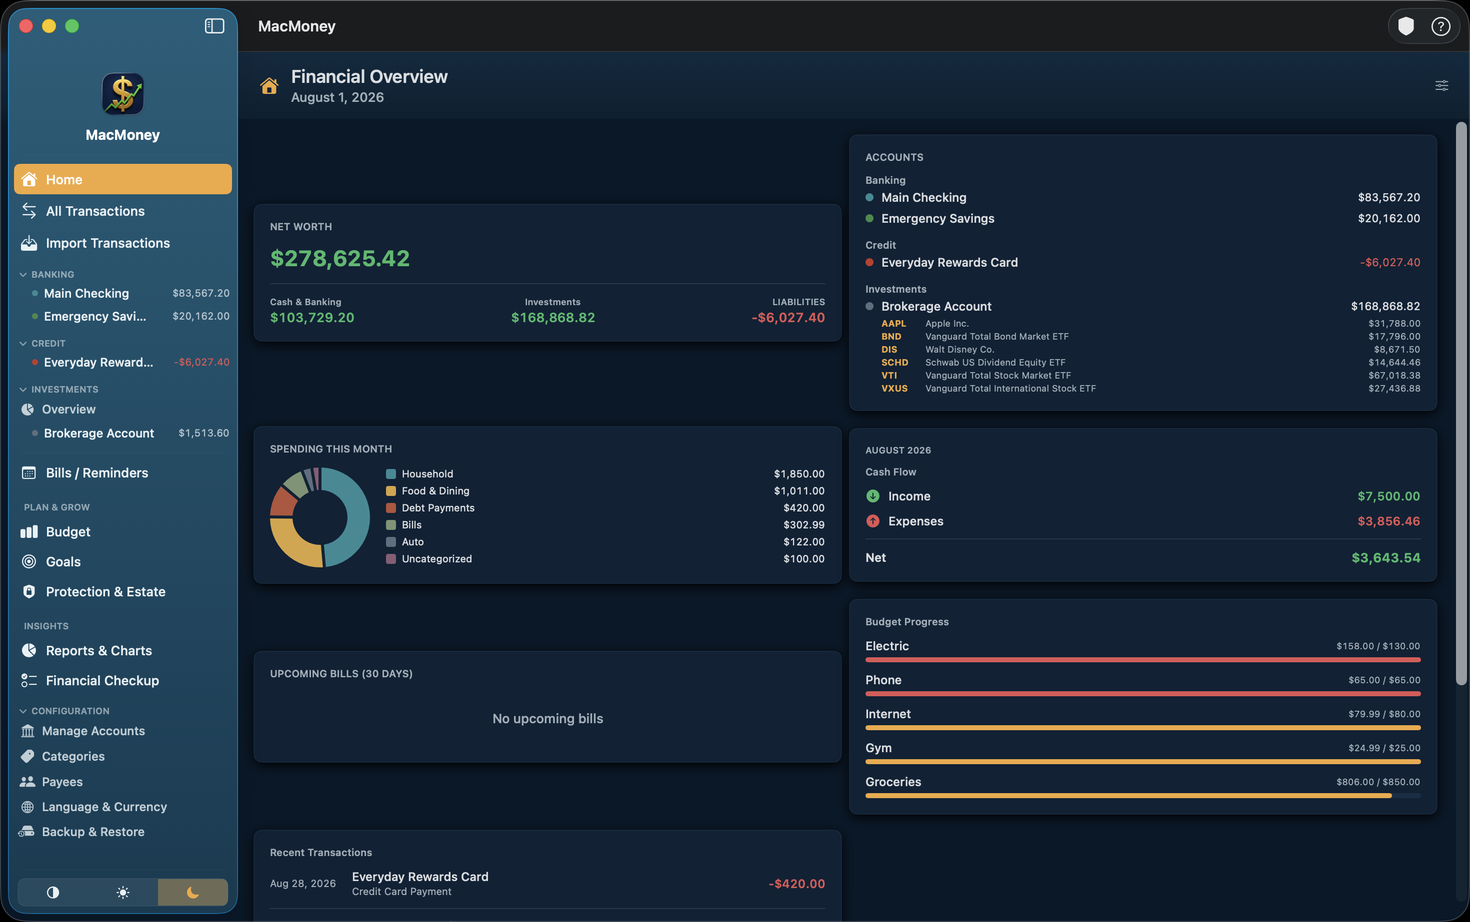Screen dimensions: 1470x922
Task: Collapse the Investments sidebar section
Action: click(23, 389)
